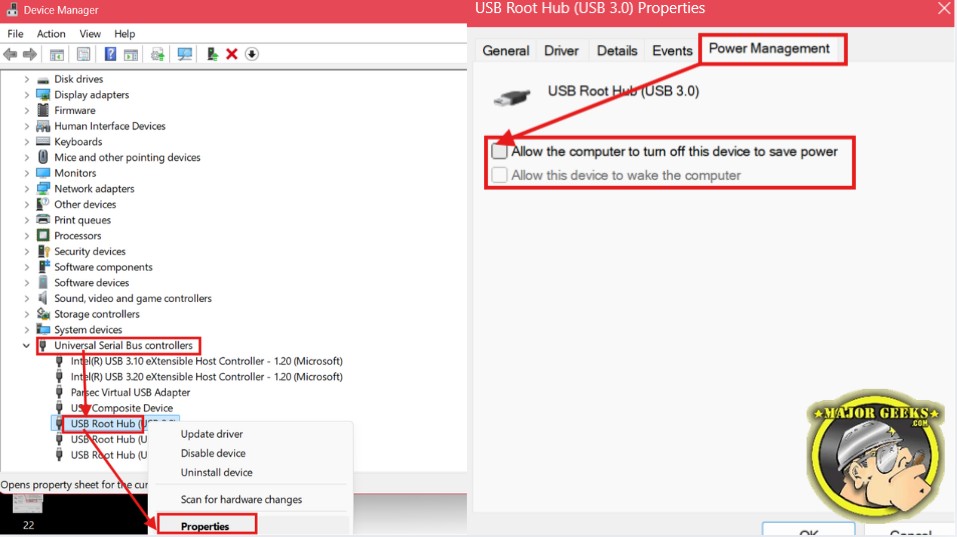The image size is (957, 537).
Task: Choose Properties in the context menu
Action: 205,526
